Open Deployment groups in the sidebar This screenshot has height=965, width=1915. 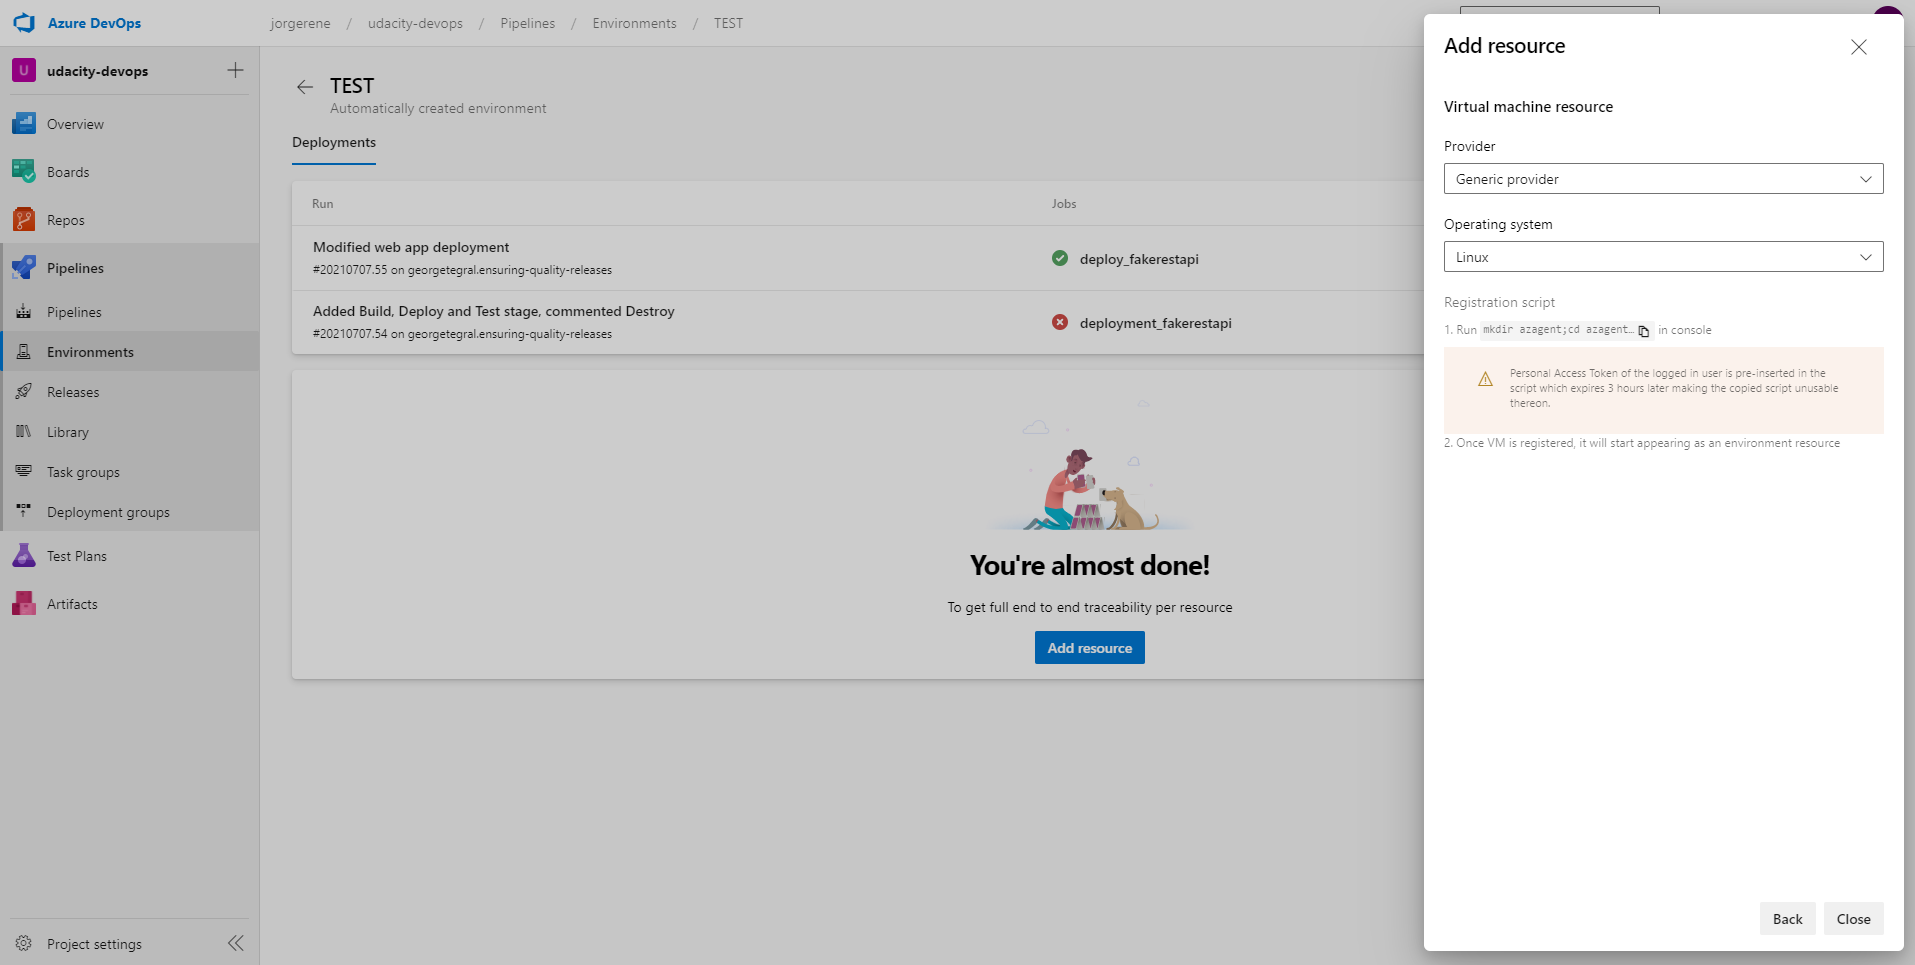tap(130, 512)
